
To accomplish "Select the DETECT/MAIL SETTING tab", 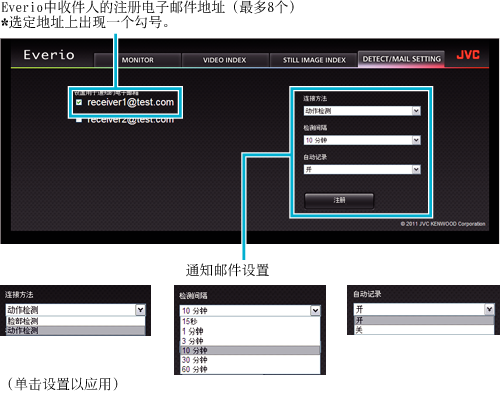I will tap(401, 59).
